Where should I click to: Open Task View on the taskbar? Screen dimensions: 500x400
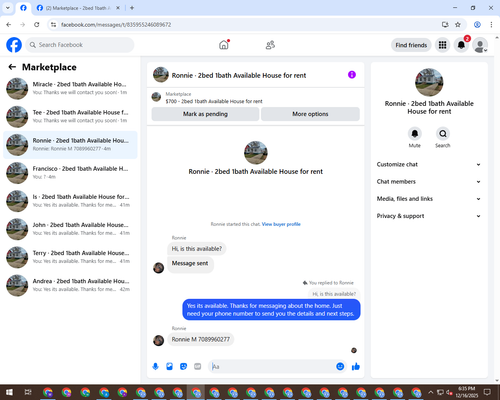tap(28, 392)
